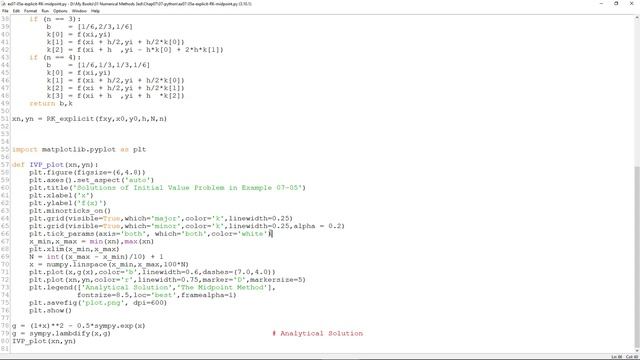
Task: Open the Window menu
Action: click(x=79, y=11)
